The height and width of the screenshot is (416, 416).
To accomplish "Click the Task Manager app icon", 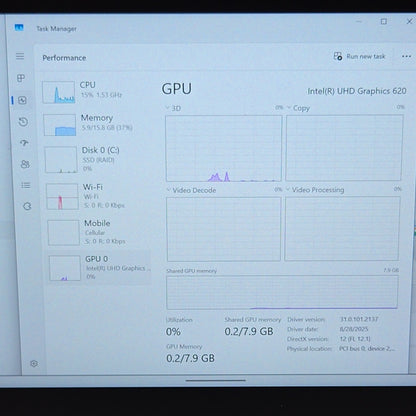I will (x=19, y=27).
